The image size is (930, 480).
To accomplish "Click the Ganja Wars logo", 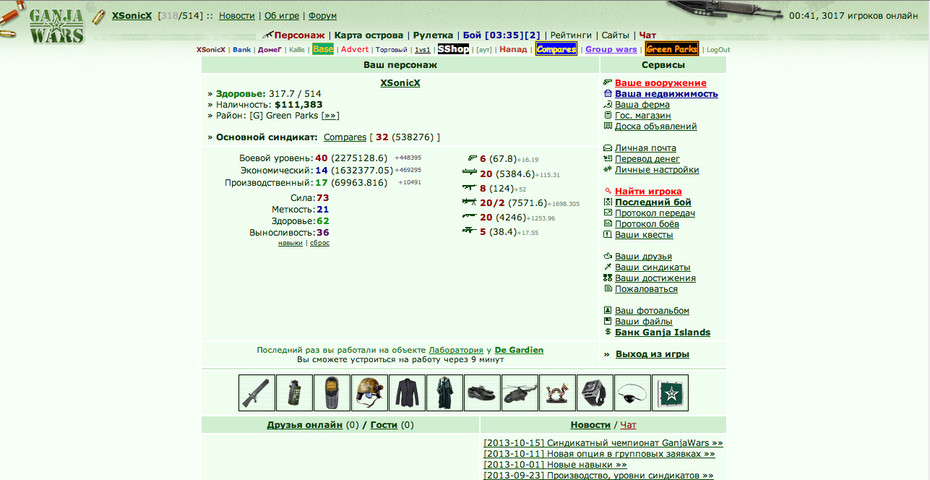I will [x=57, y=24].
